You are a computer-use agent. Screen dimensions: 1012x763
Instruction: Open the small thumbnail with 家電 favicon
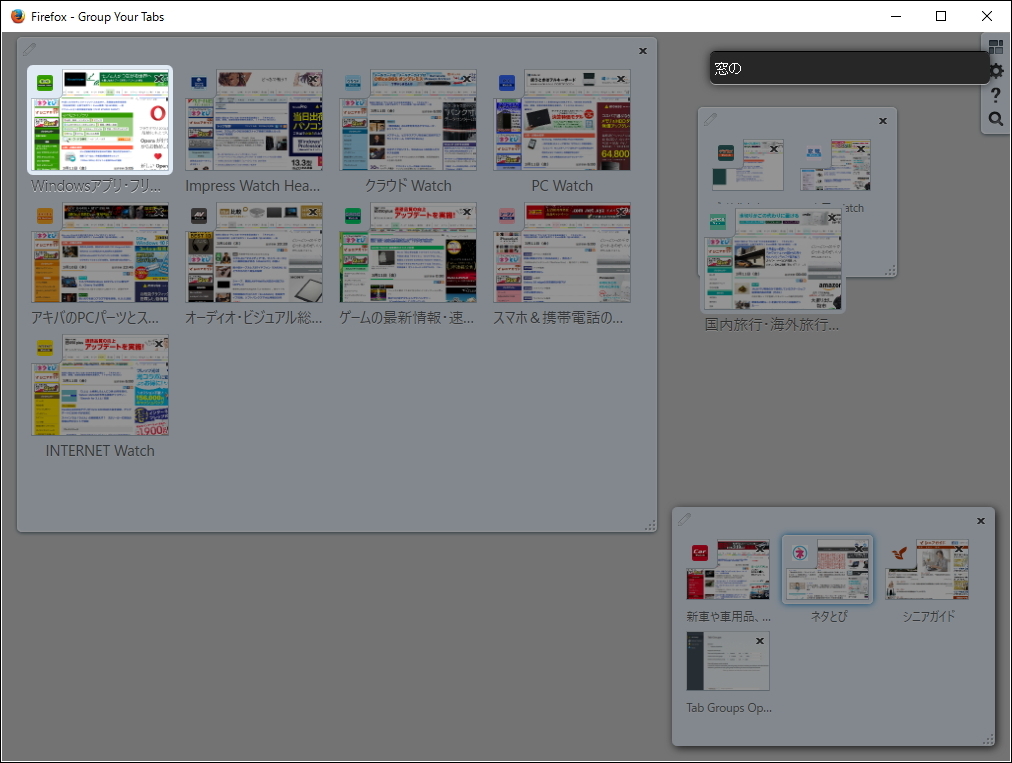click(x=835, y=165)
